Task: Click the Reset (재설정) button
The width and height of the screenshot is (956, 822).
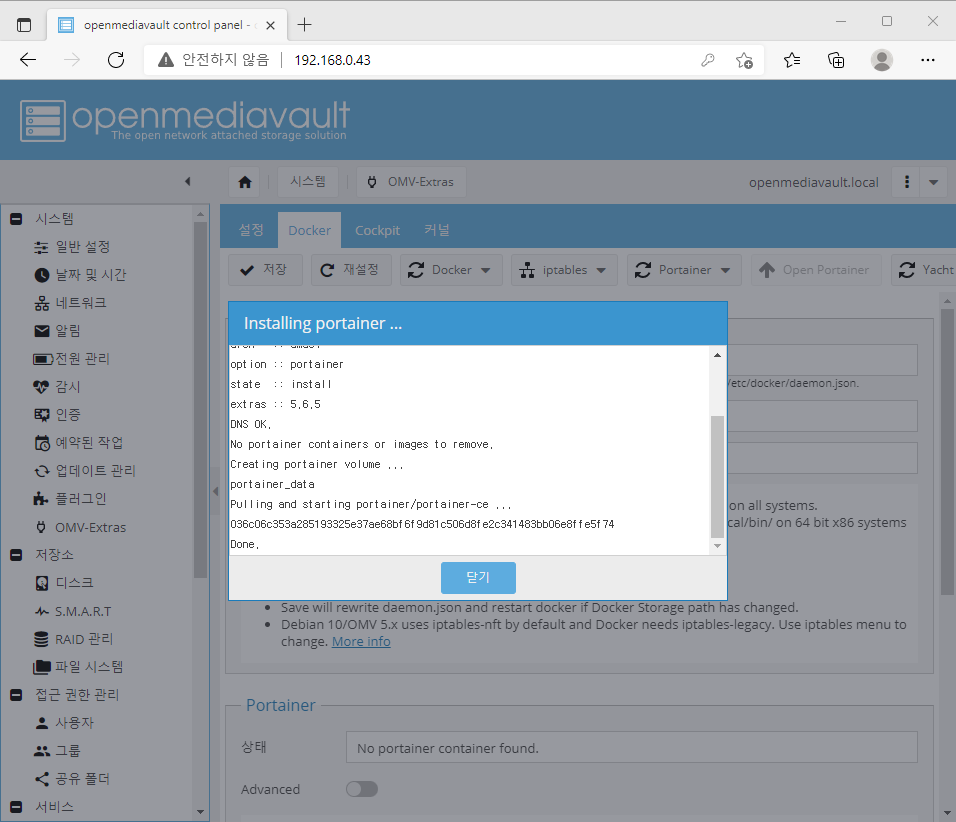Action: tap(351, 270)
